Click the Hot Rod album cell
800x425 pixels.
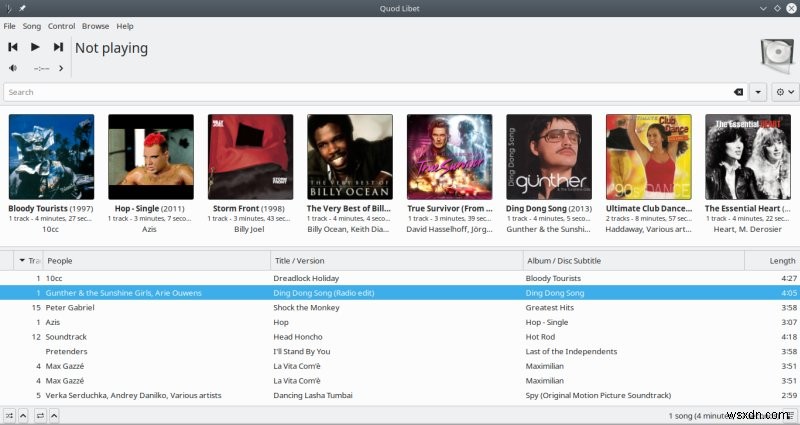point(540,337)
